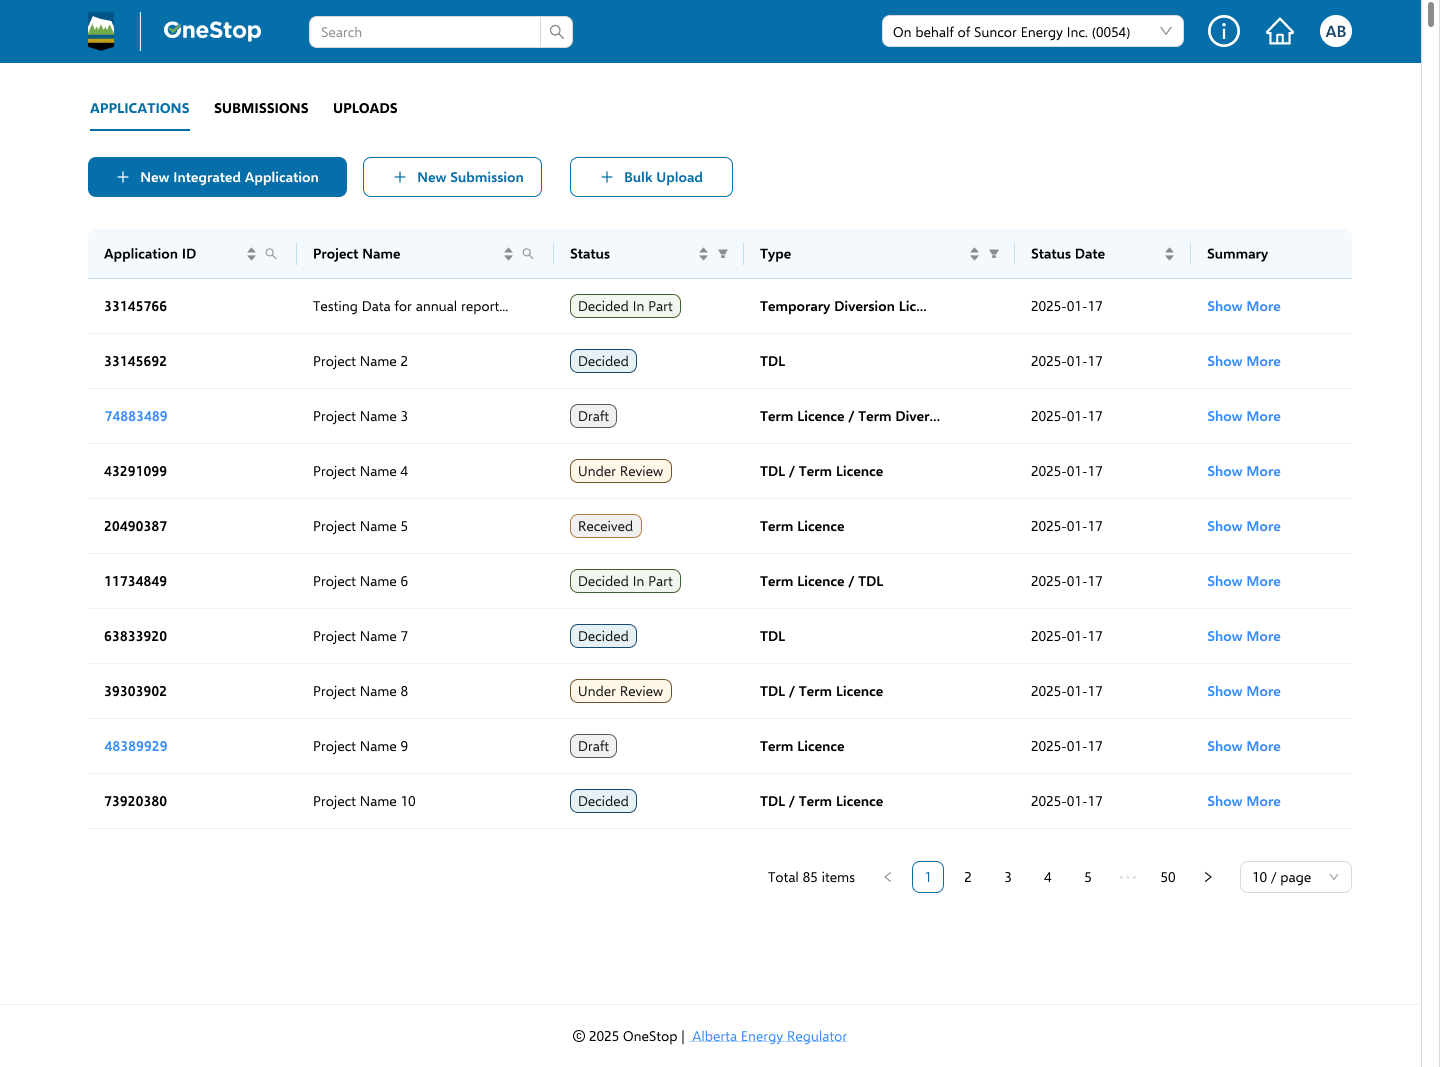Click the Received status tag
Image resolution: width=1440 pixels, height=1067 pixels.
click(606, 526)
